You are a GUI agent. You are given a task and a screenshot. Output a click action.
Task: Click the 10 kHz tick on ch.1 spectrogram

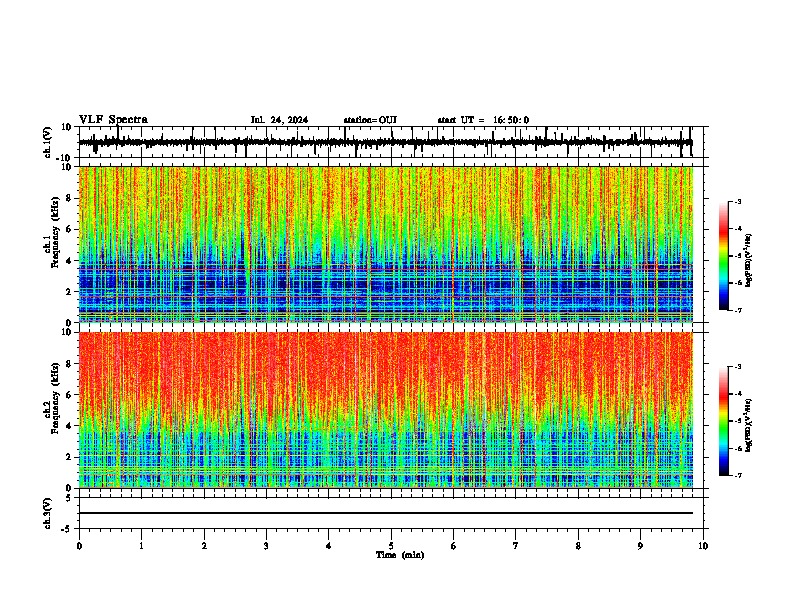67,167
